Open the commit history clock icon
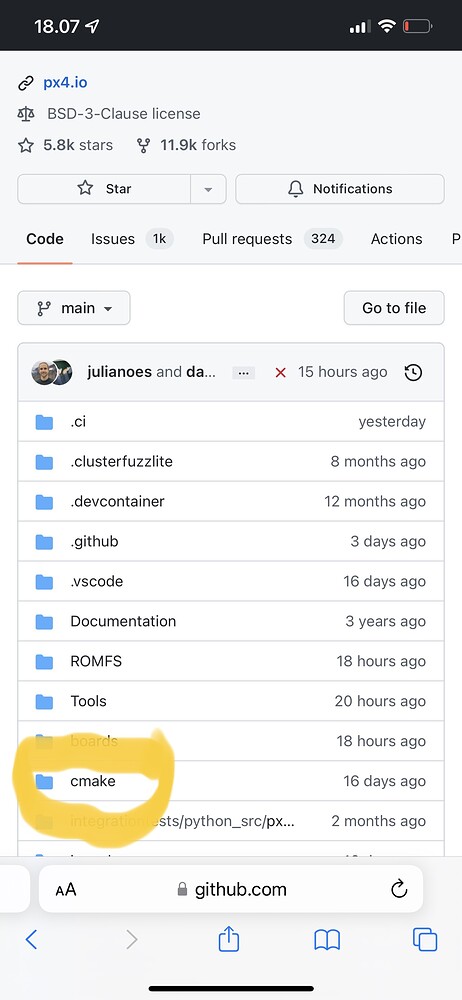Screen dimensions: 462x1000 (414, 372)
